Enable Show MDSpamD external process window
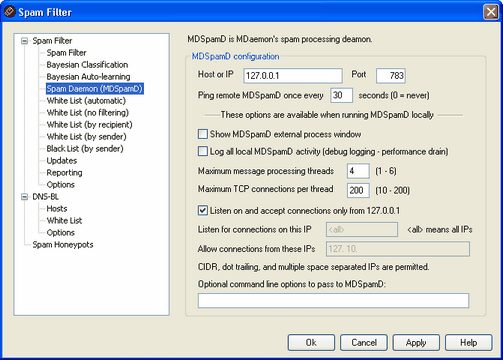Screen dimensions: 503x360 tap(203, 134)
